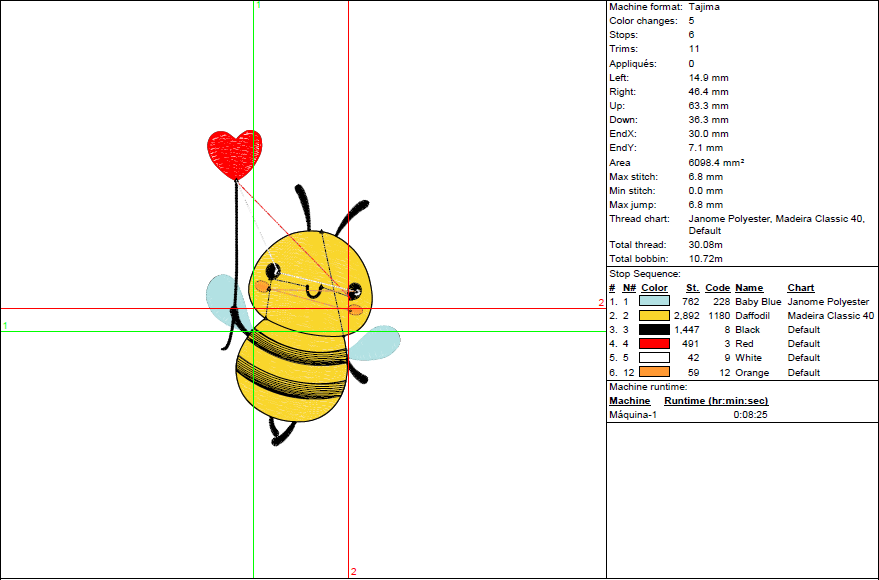Click the underlined Name column header

coord(749,288)
